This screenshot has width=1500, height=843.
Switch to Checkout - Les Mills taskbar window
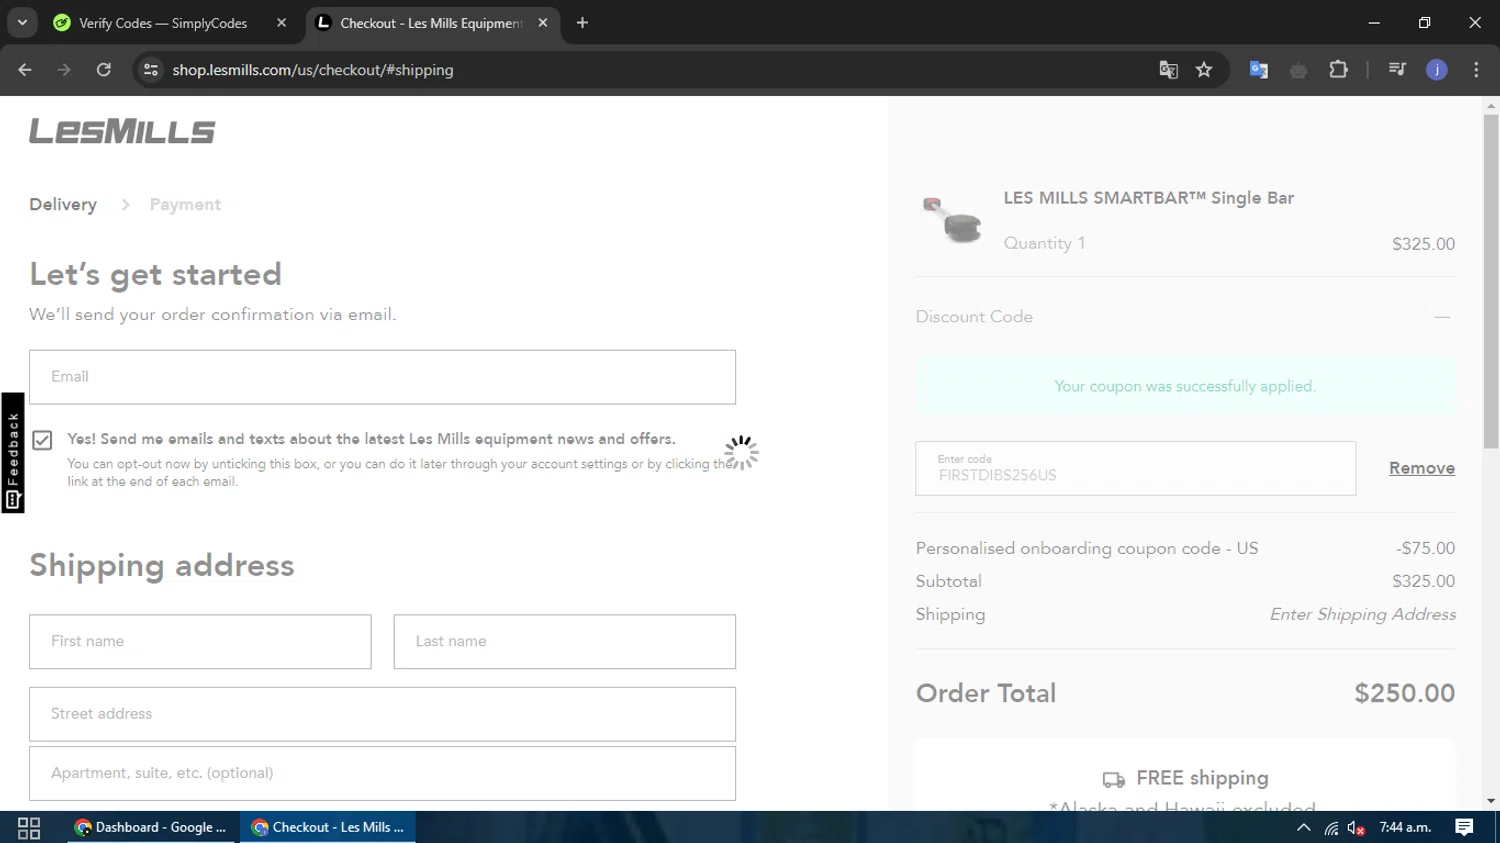point(328,827)
